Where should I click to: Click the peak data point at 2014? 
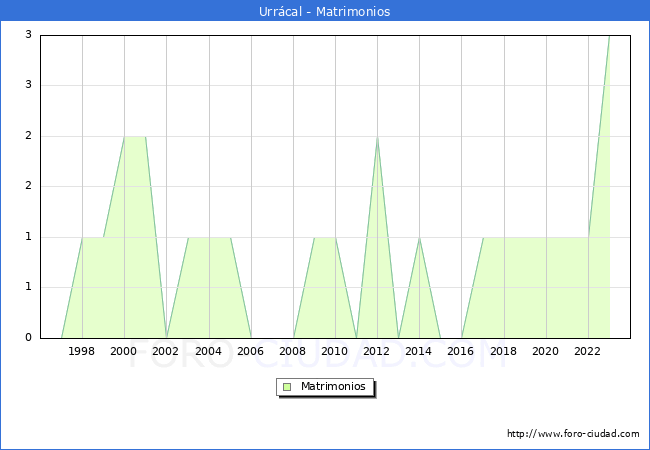pyautogui.click(x=419, y=237)
